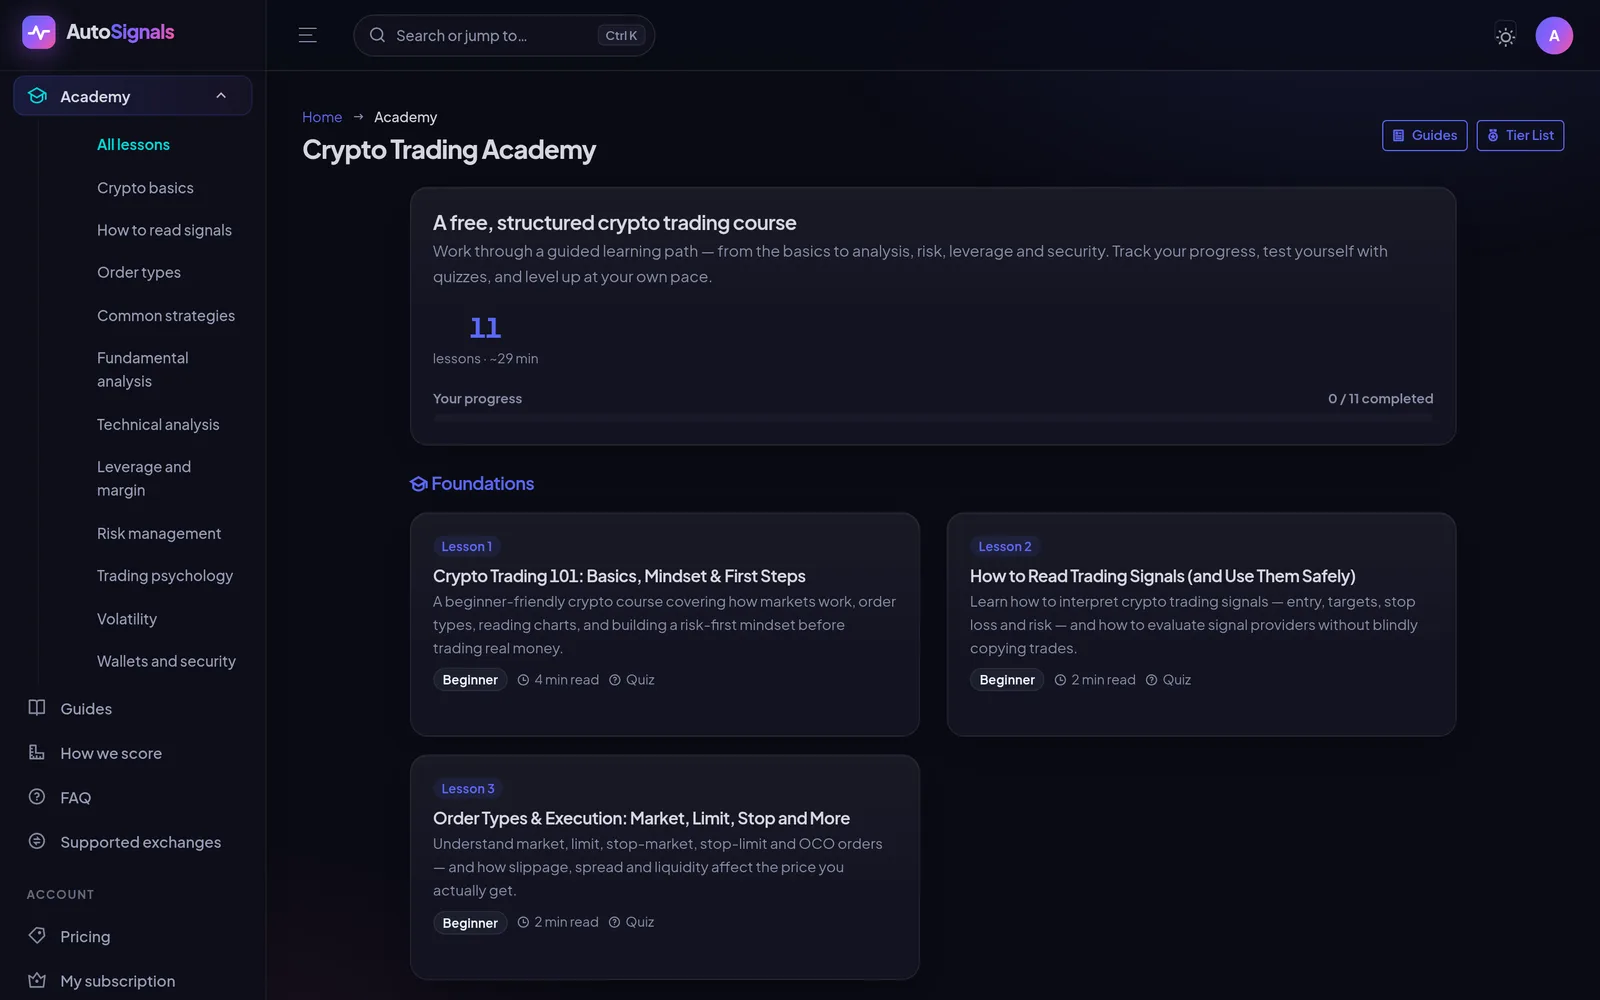The height and width of the screenshot is (1000, 1600).
Task: Click the AutoSignals logo icon
Action: click(39, 32)
